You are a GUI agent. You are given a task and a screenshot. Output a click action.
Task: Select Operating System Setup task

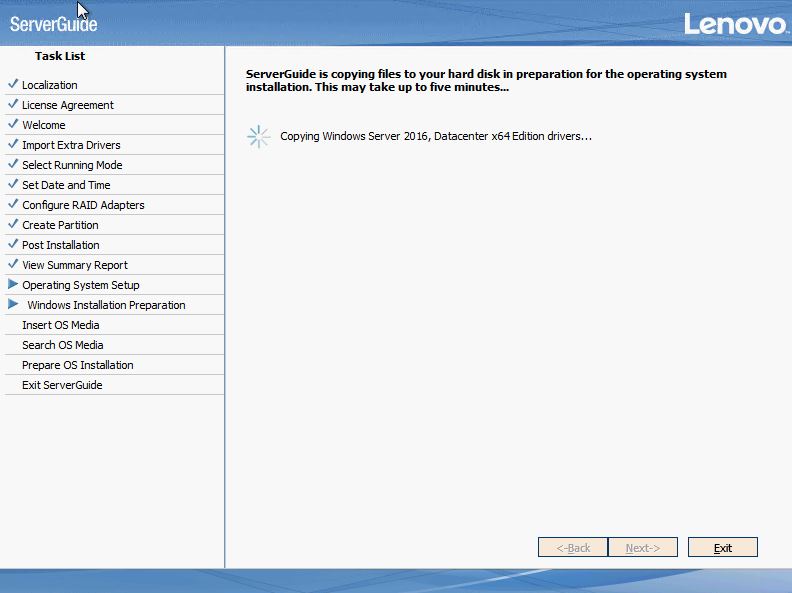point(115,285)
